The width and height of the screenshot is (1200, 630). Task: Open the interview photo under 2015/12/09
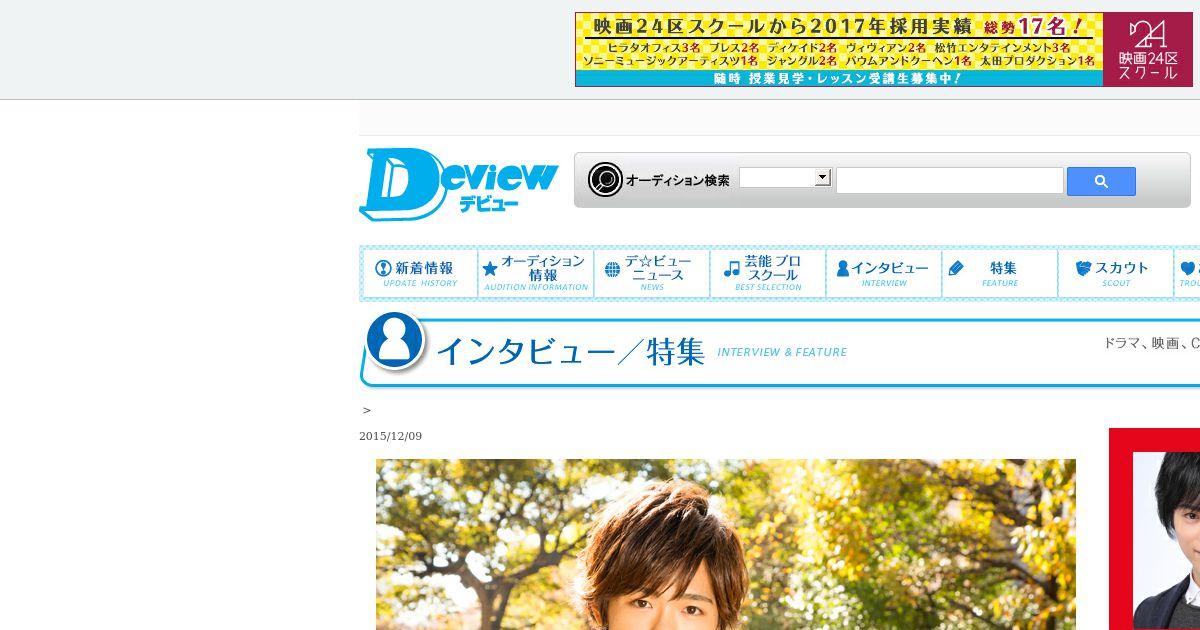point(726,544)
